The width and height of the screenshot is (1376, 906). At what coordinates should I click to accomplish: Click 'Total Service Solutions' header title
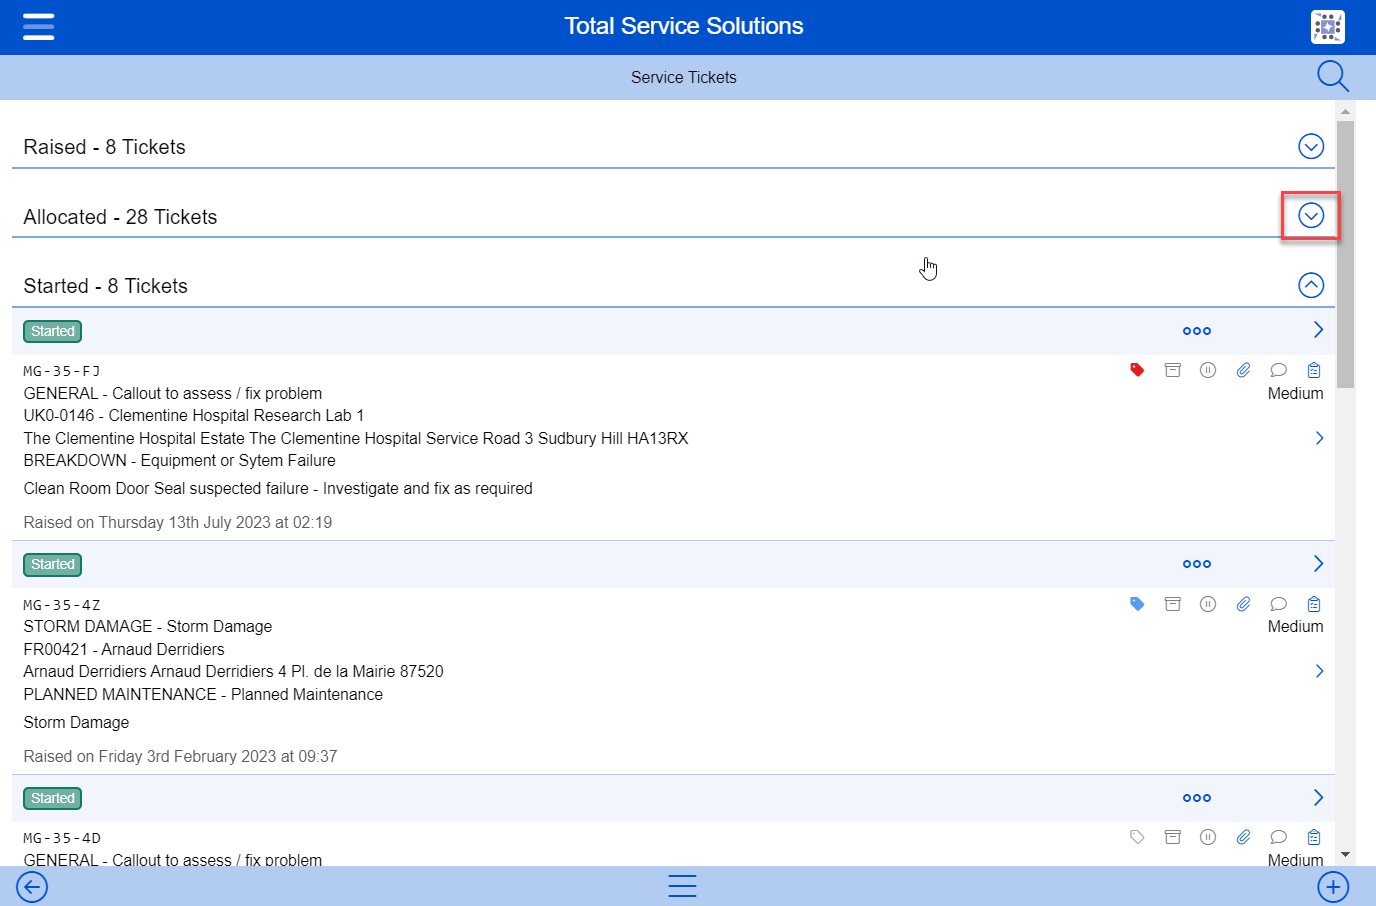click(x=684, y=26)
